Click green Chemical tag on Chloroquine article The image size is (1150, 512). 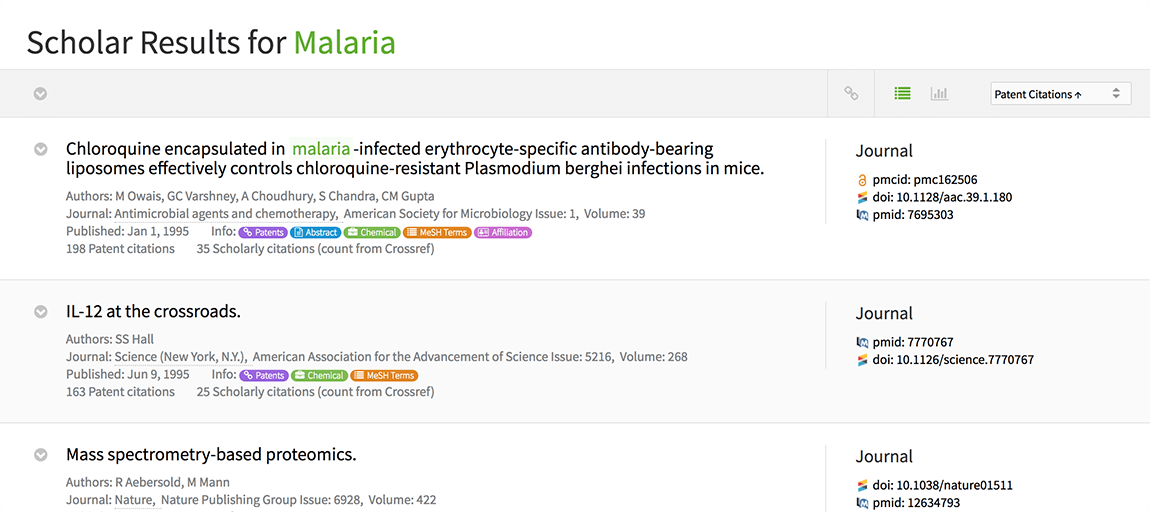pos(372,233)
